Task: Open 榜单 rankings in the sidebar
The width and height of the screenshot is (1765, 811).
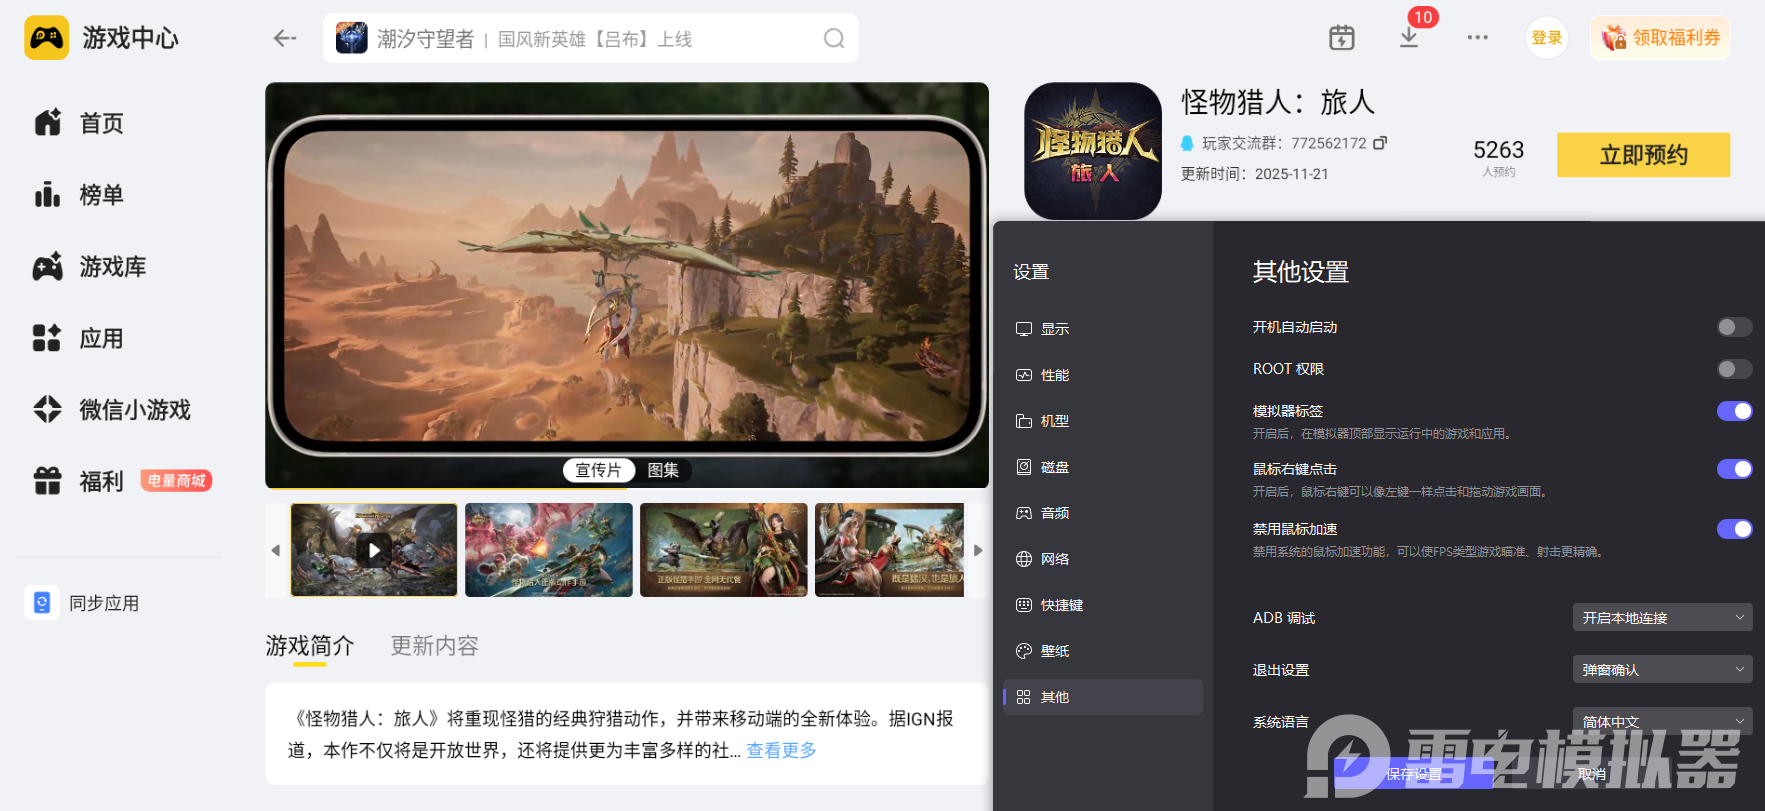Action: [79, 195]
